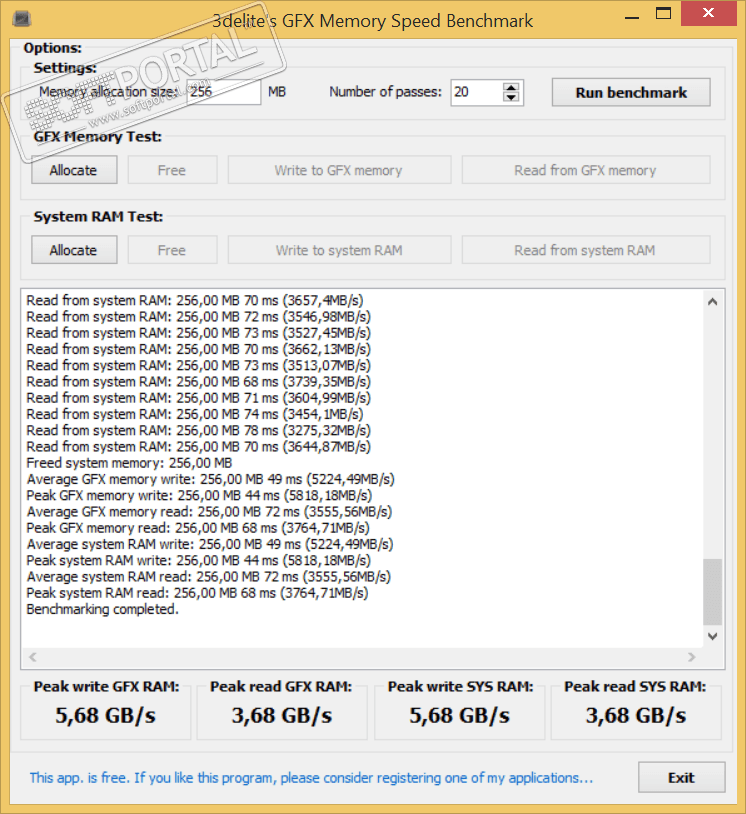Select the log line with 3454,1MB/s
Image resolution: width=746 pixels, height=814 pixels.
195,414
